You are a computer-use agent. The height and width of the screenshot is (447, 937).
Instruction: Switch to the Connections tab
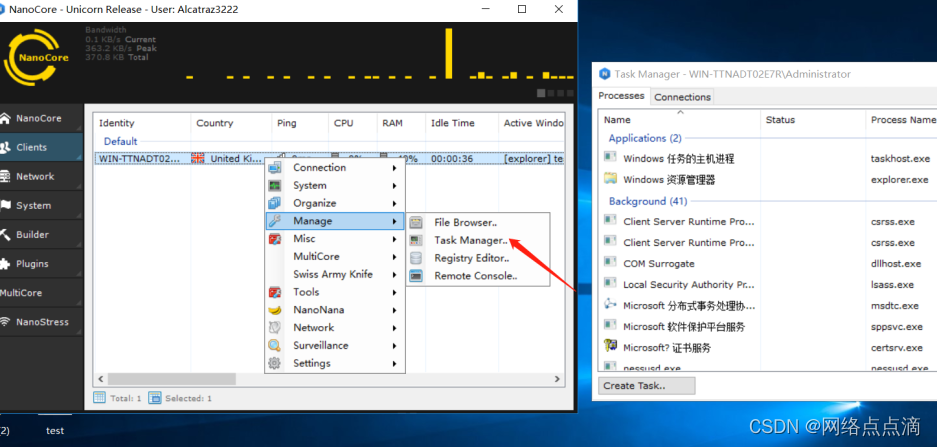click(x=682, y=97)
